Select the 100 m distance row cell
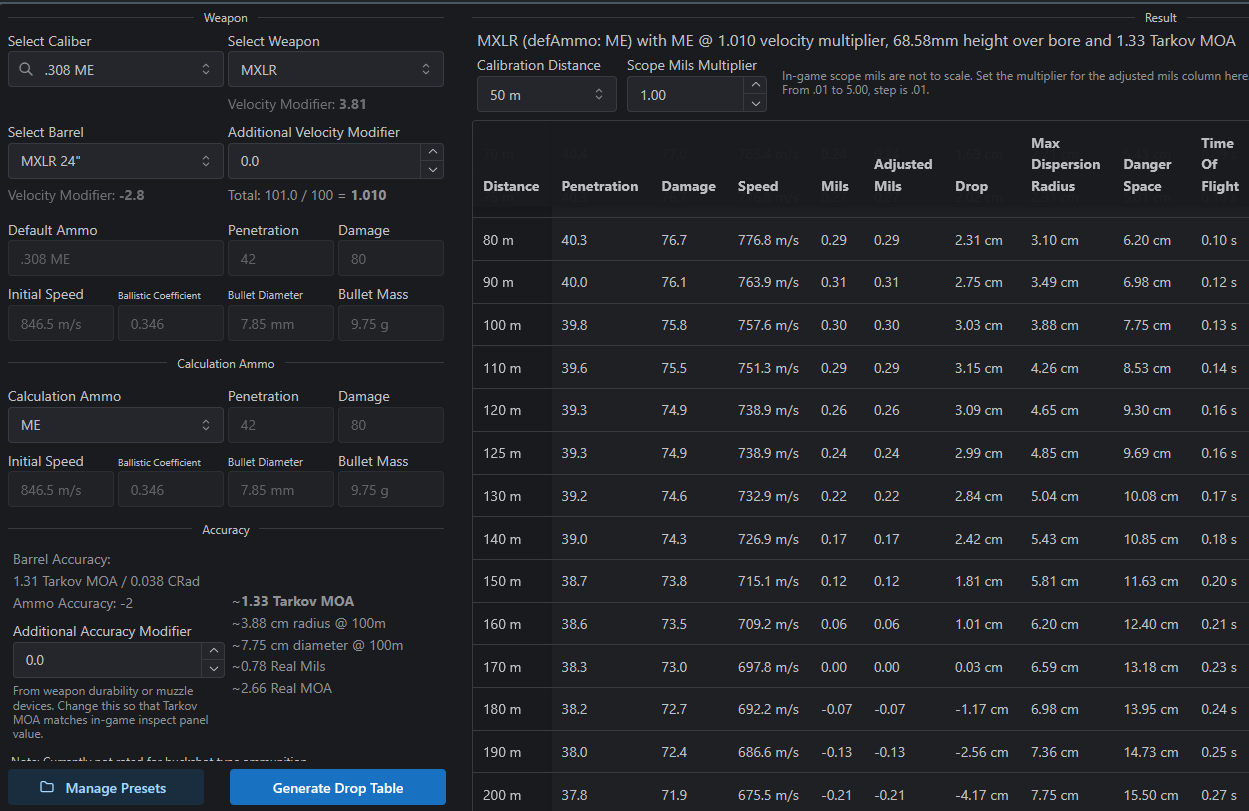 pyautogui.click(x=512, y=325)
